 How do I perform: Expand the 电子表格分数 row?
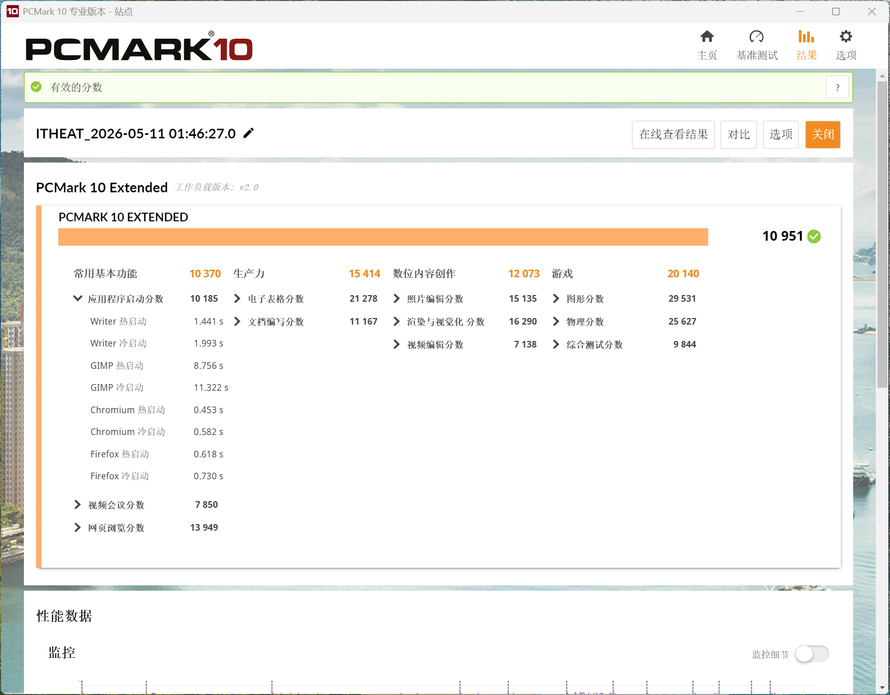pyautogui.click(x=237, y=298)
